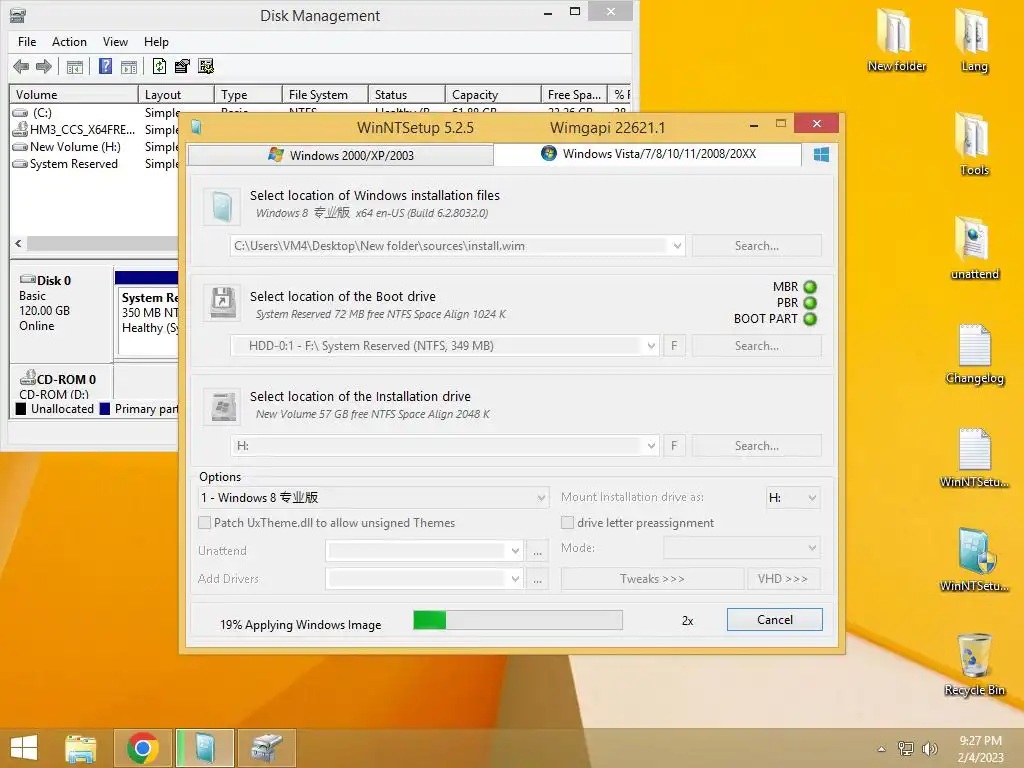Click Search for installation files

pyautogui.click(x=756, y=246)
